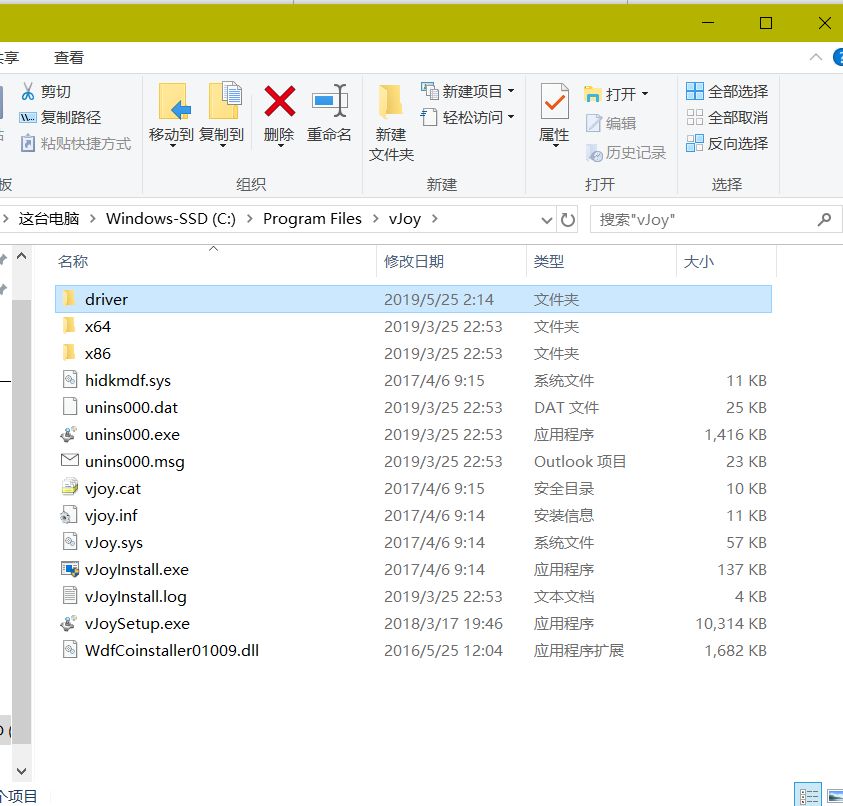Click navigation pane scroll up arrow
843x806 pixels.
(22, 256)
